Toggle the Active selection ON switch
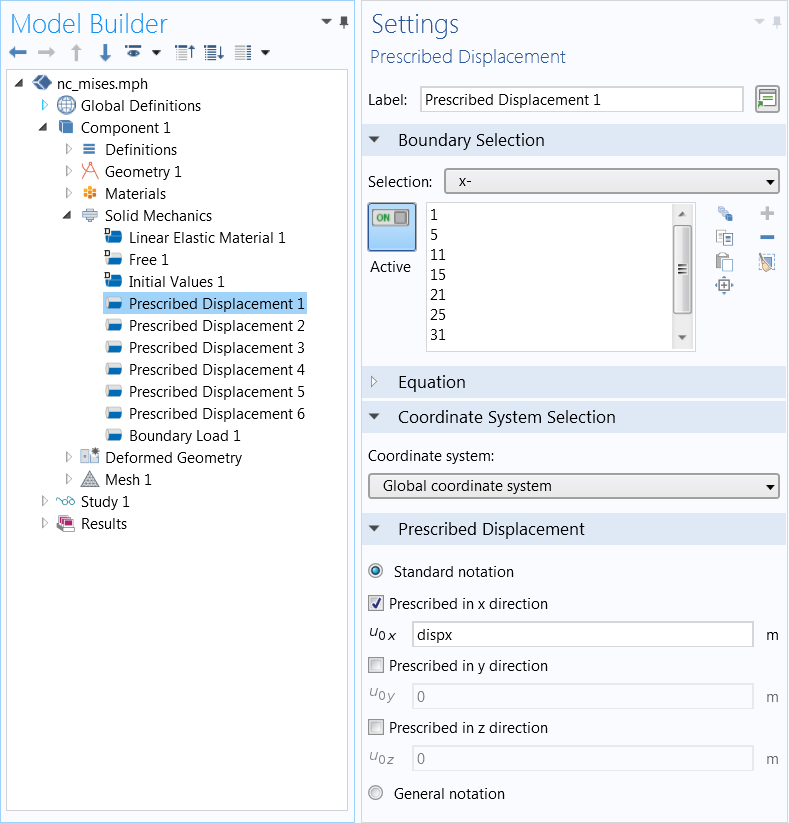This screenshot has width=789, height=823. pyautogui.click(x=392, y=227)
